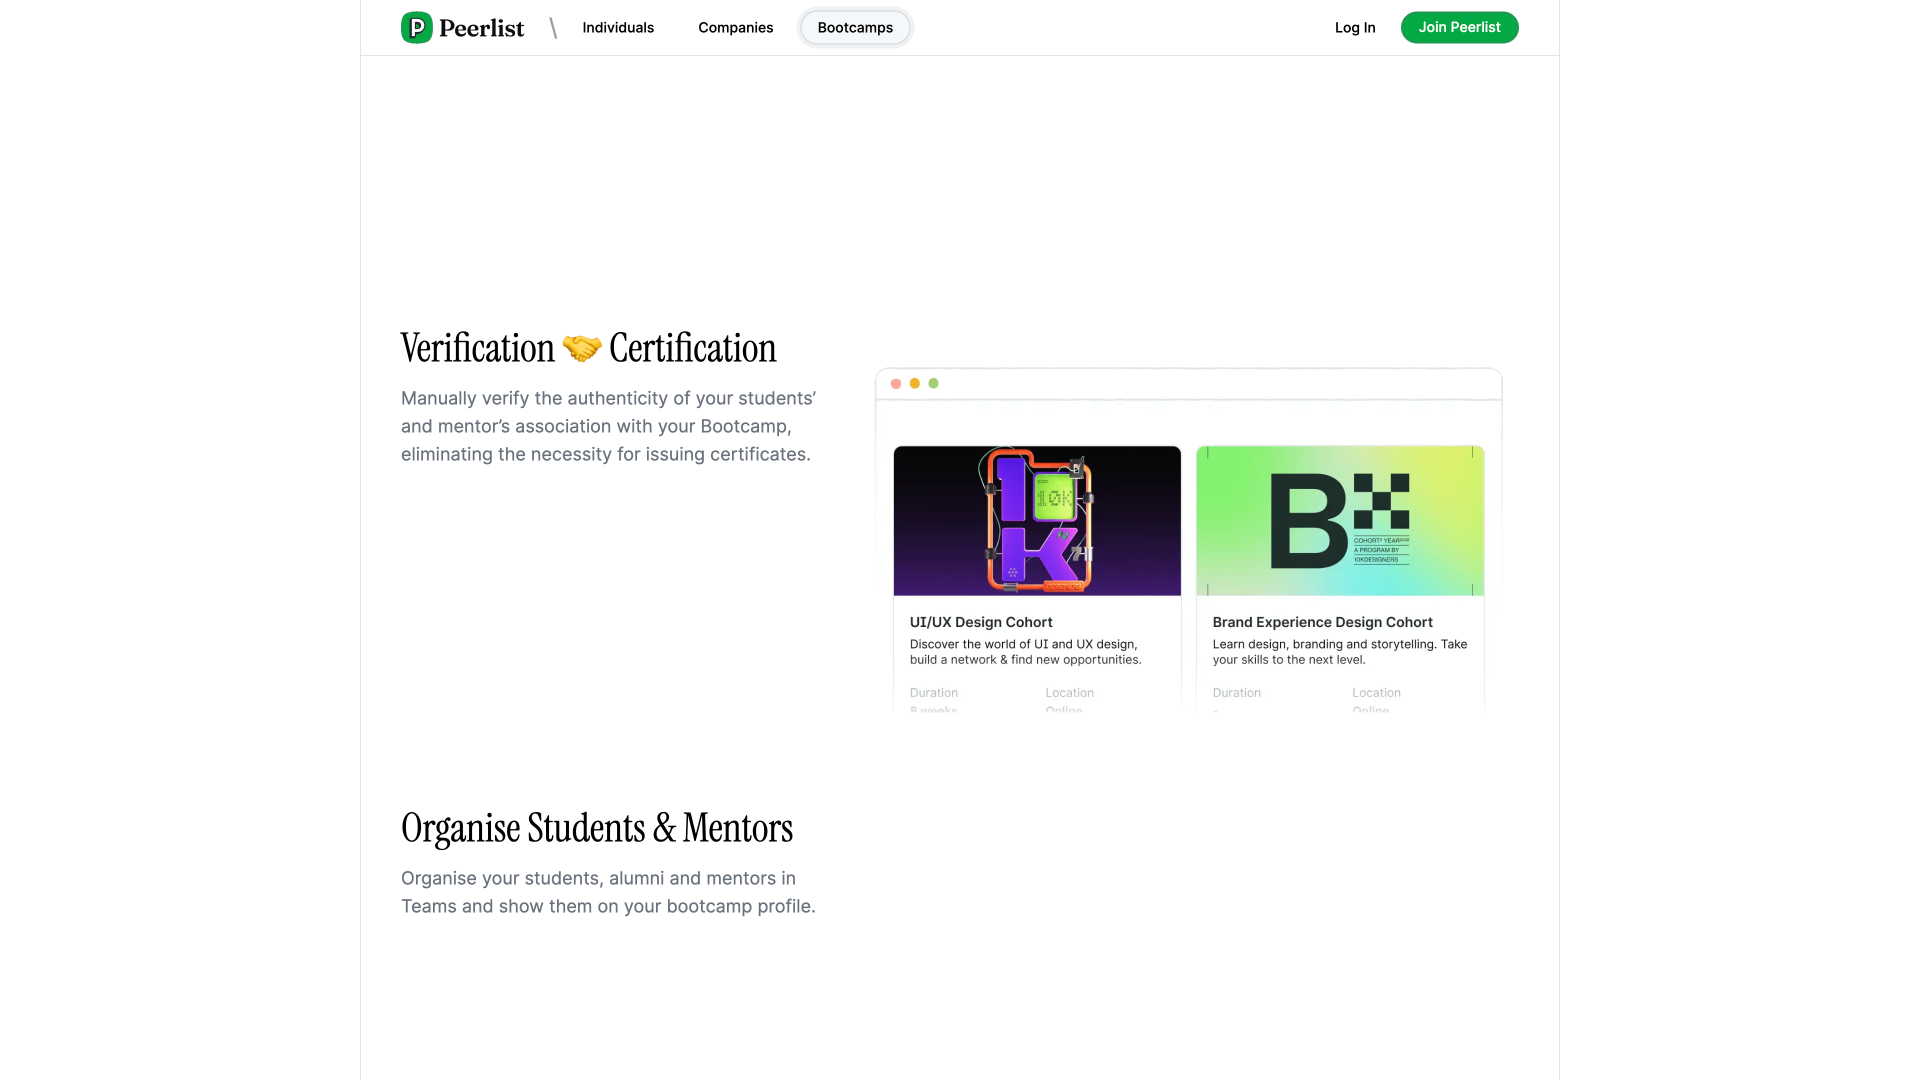Click the Join Peerlist button
1920x1080 pixels.
tap(1459, 27)
